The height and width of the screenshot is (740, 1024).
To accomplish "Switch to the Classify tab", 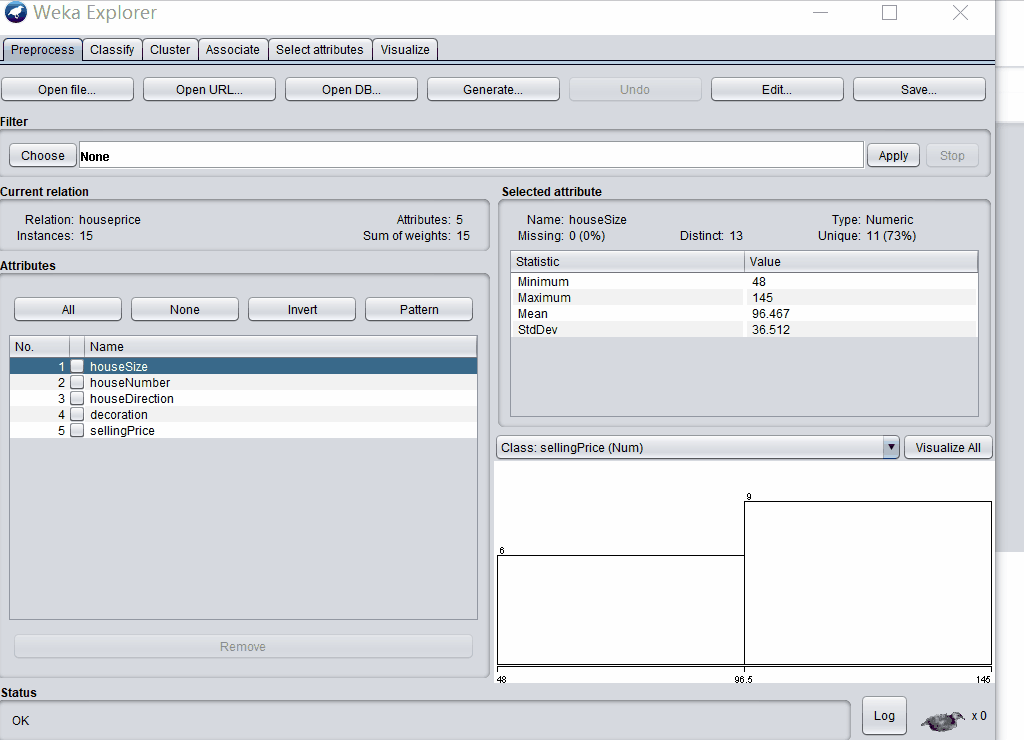I will coord(112,50).
